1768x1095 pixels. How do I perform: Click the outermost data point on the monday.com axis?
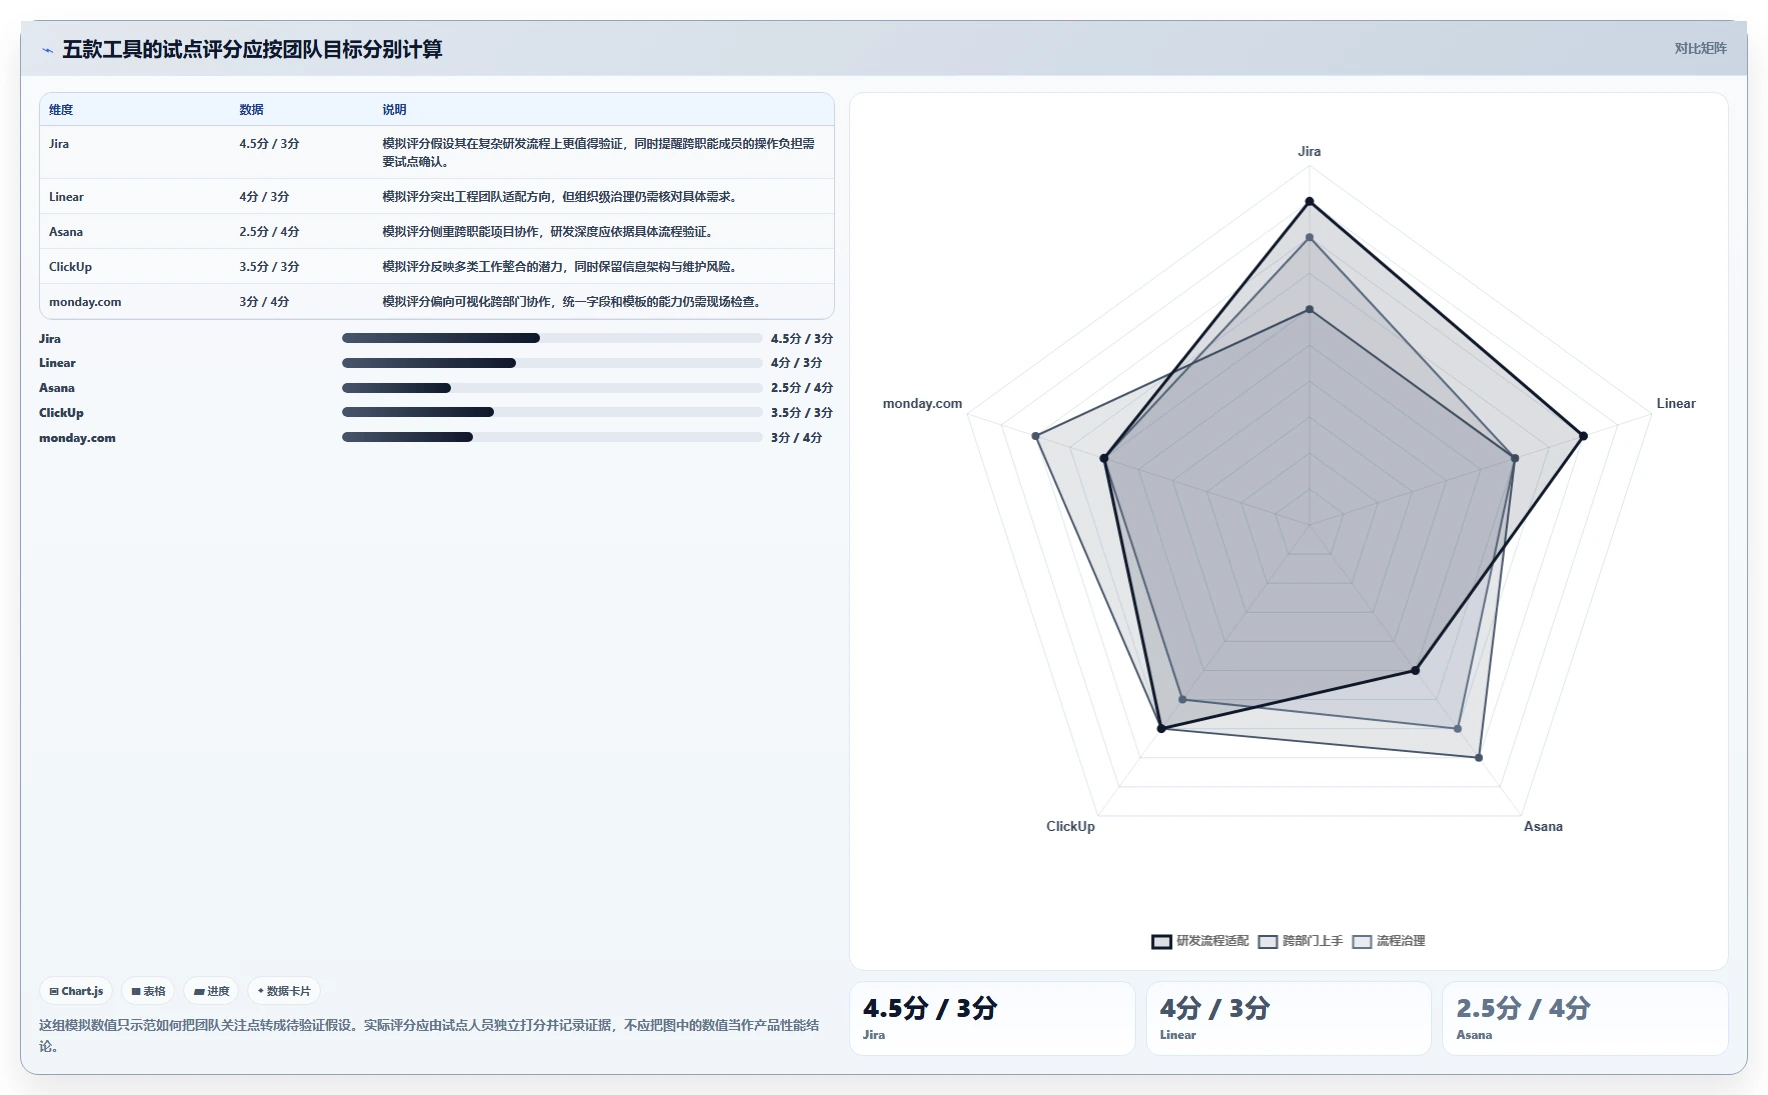[x=1036, y=436]
